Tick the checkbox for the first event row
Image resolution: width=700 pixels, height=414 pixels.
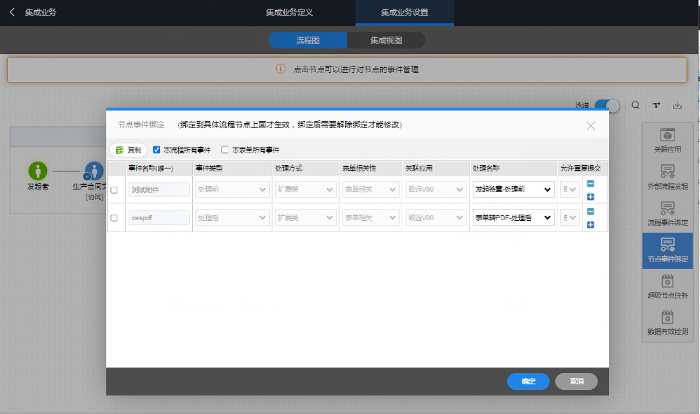point(114,189)
